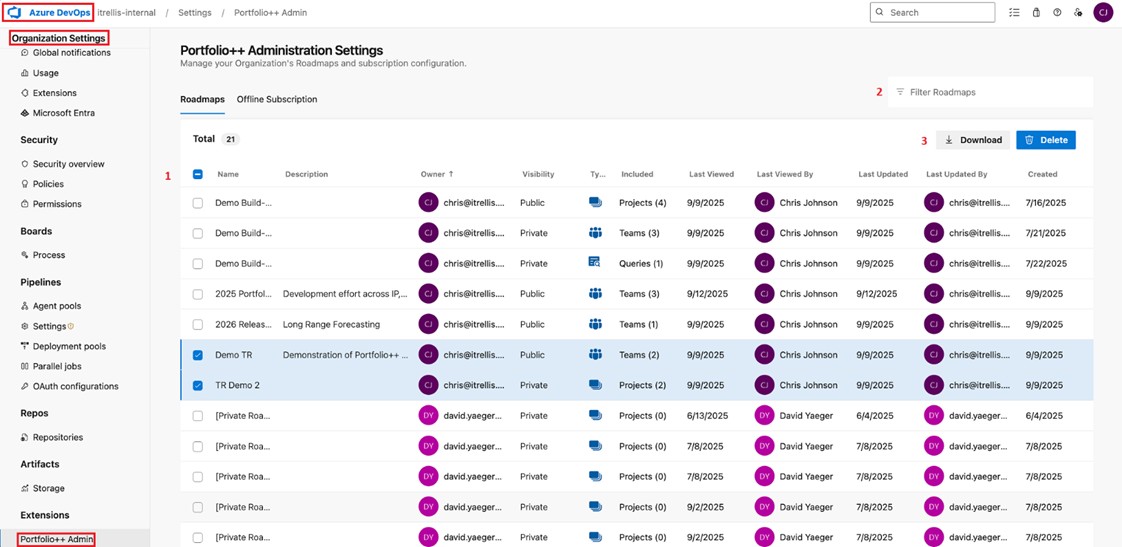Open the CJ account avatar menu

(1103, 13)
